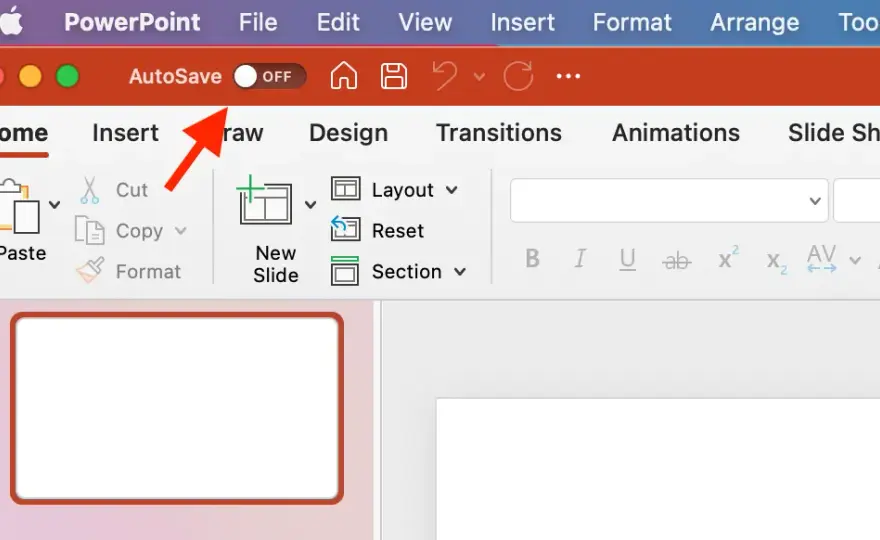Toggle Subscript formatting
The width and height of the screenshot is (880, 540).
[x=777, y=262]
